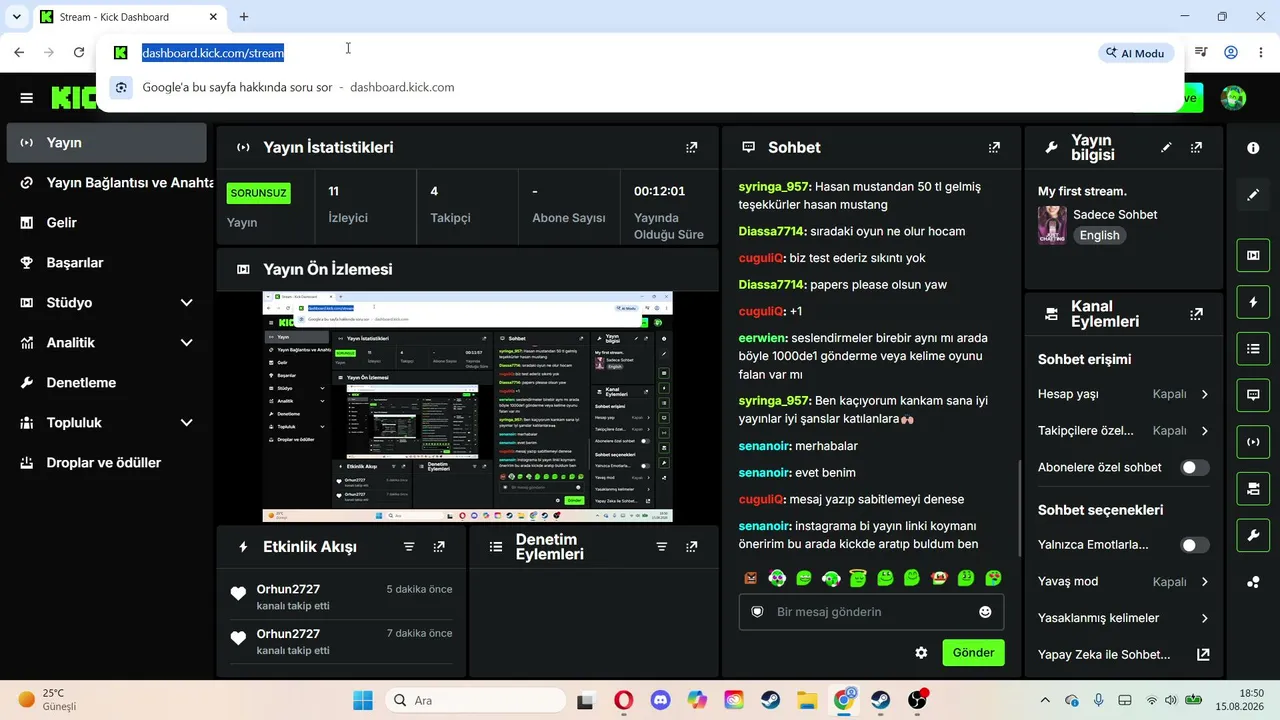The image size is (1280, 720).
Task: Open chat settings gear icon
Action: tap(921, 653)
